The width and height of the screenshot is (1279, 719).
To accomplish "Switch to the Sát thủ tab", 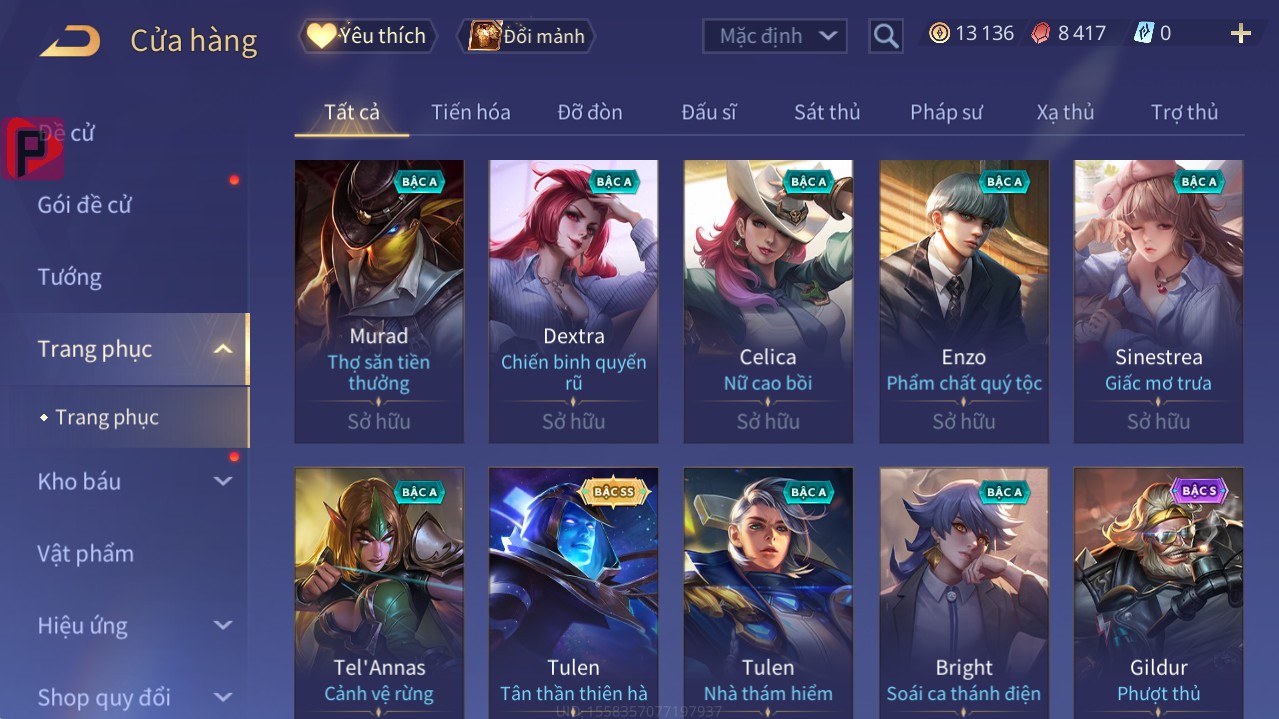I will [x=827, y=112].
